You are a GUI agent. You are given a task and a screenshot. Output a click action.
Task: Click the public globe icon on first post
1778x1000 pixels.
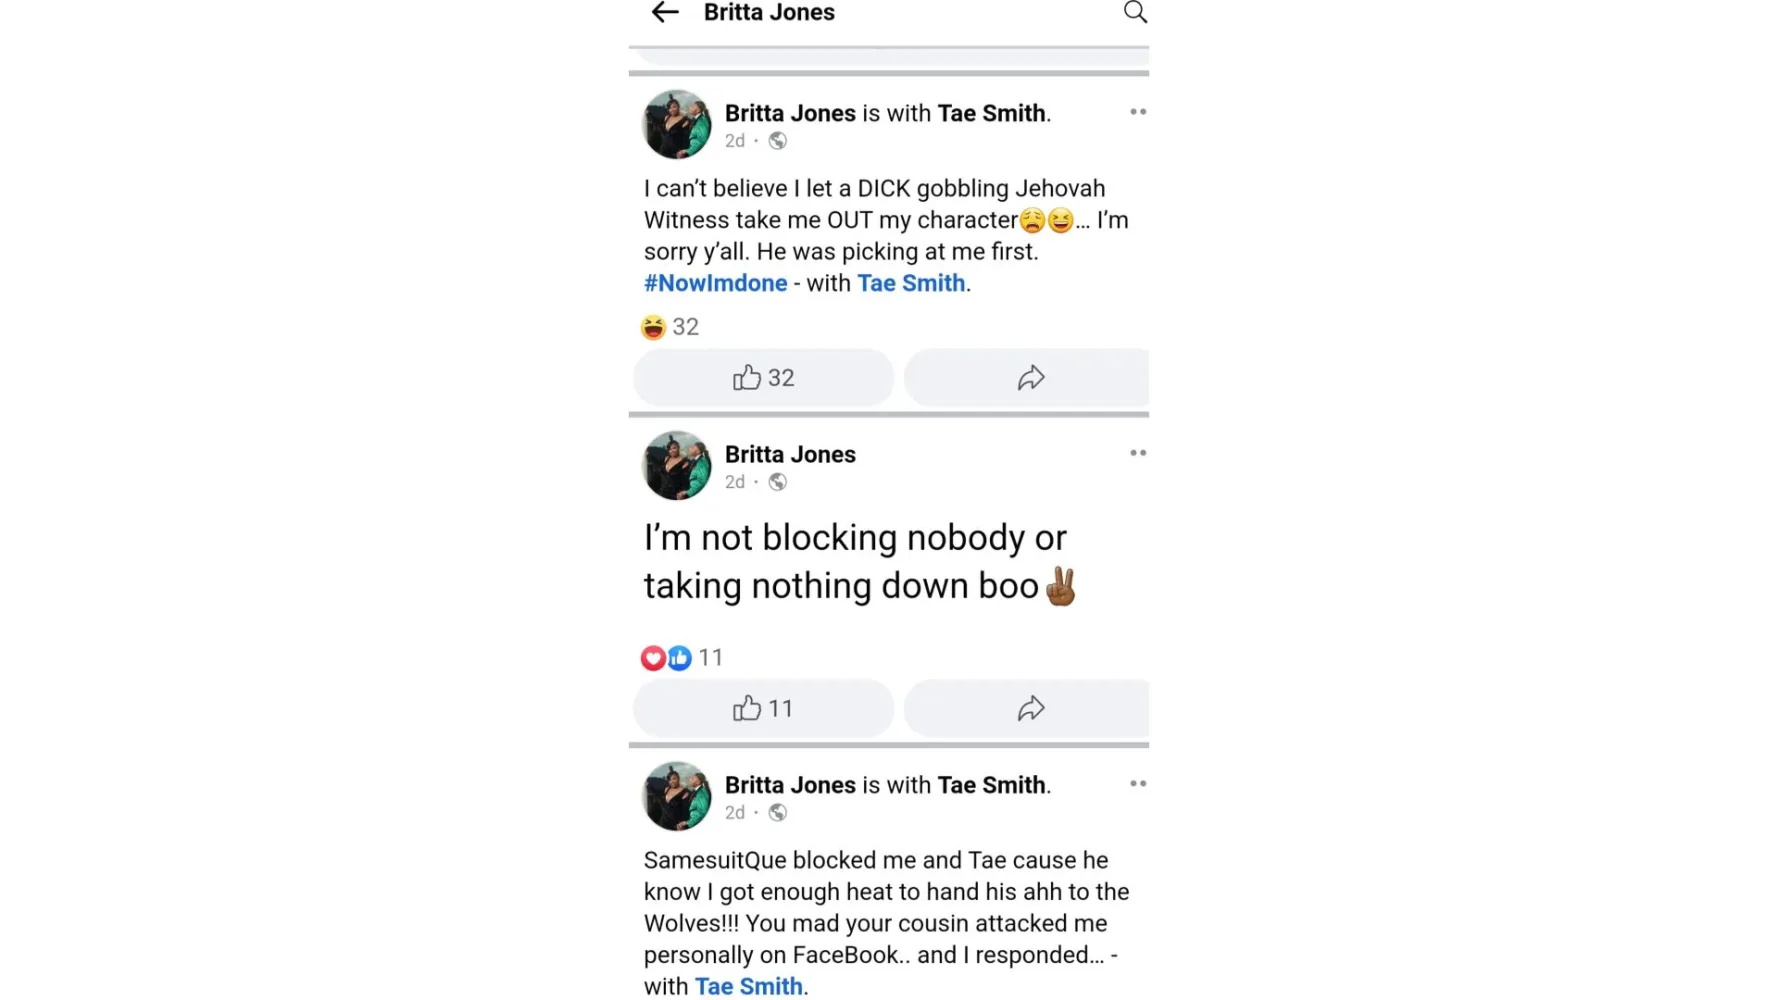coord(777,141)
